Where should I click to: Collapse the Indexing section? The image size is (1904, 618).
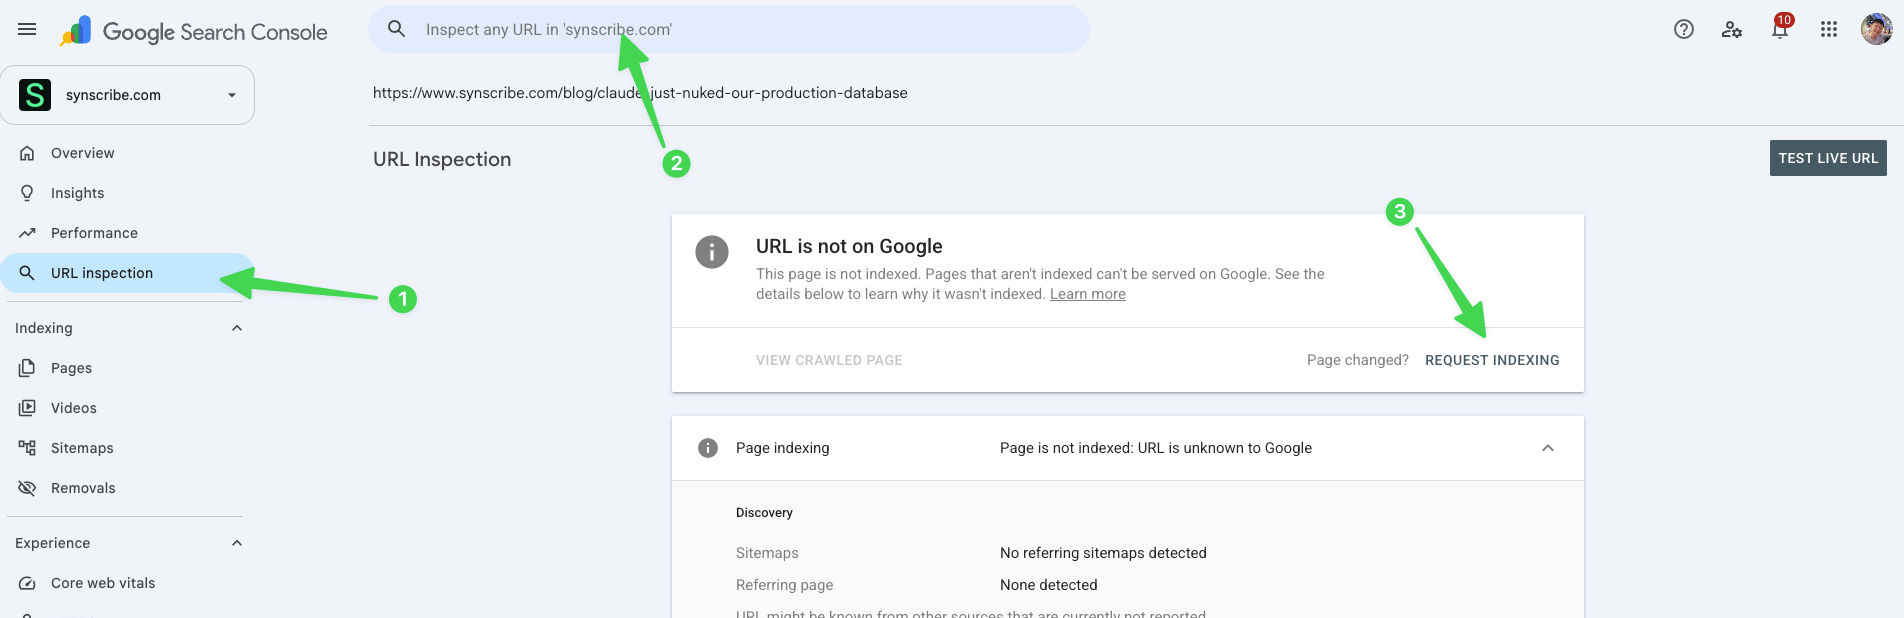[237, 328]
